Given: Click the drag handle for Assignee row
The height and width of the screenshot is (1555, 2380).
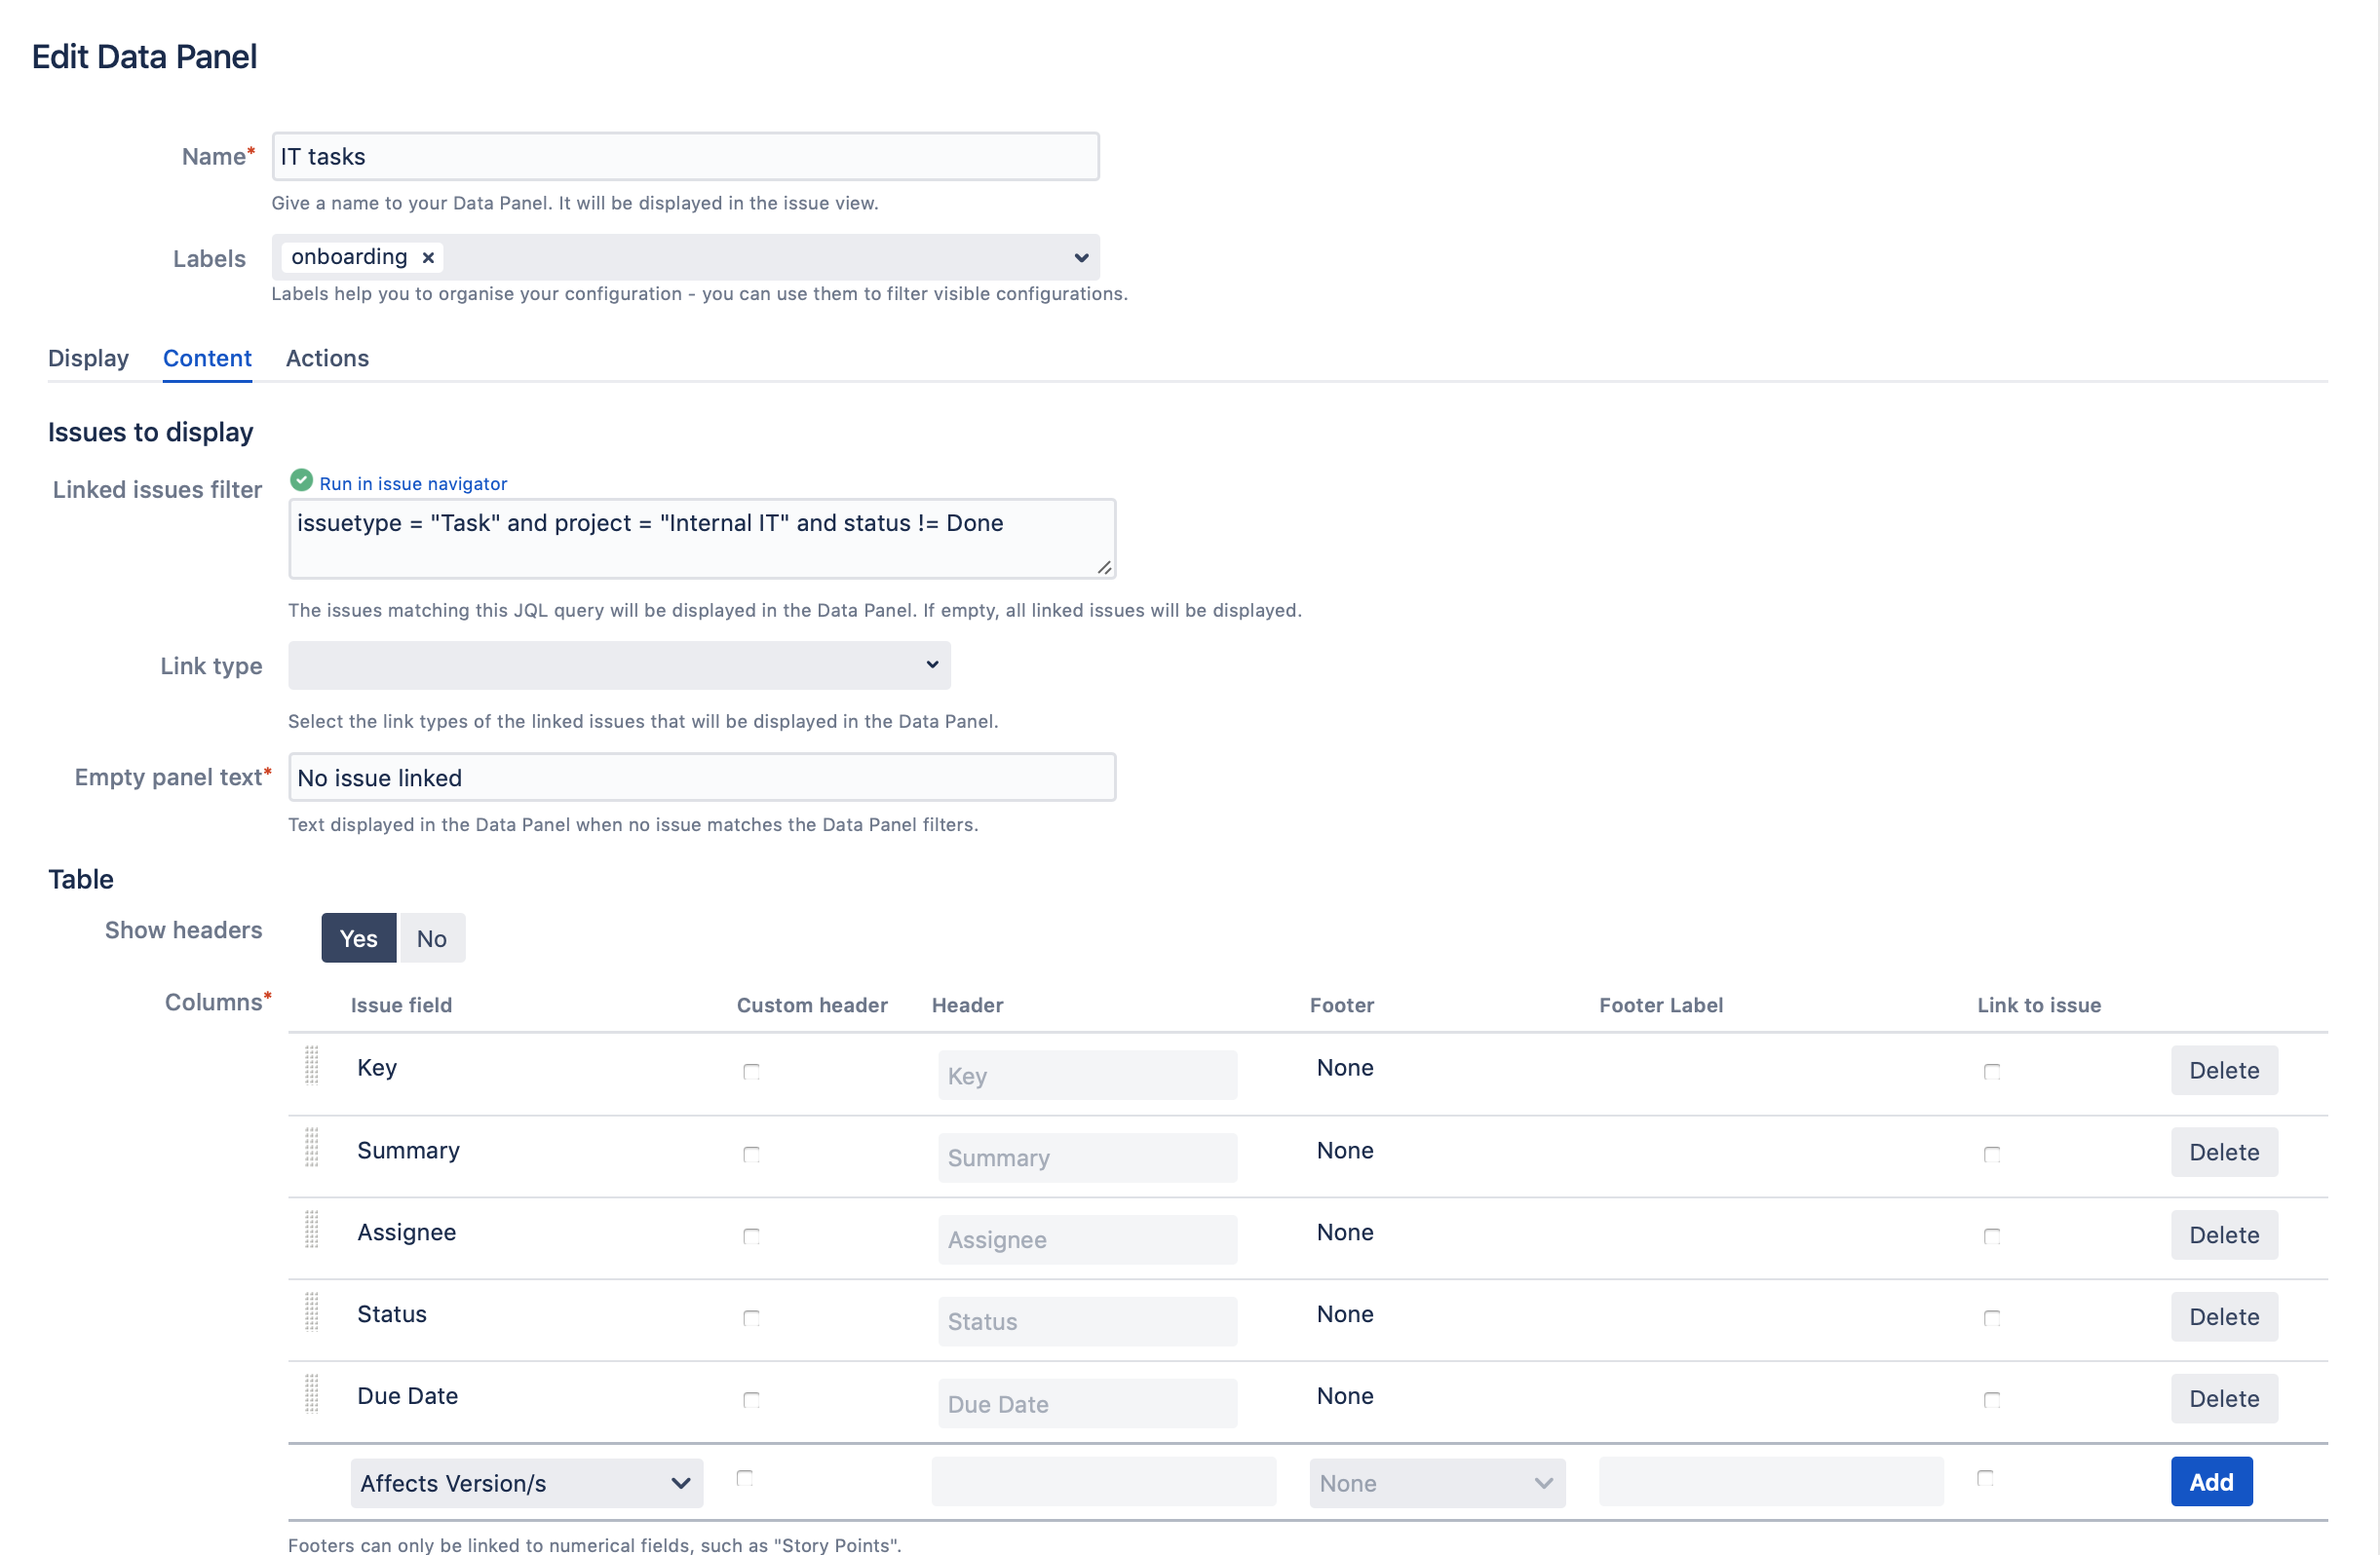Looking at the screenshot, I should click(x=311, y=1230).
